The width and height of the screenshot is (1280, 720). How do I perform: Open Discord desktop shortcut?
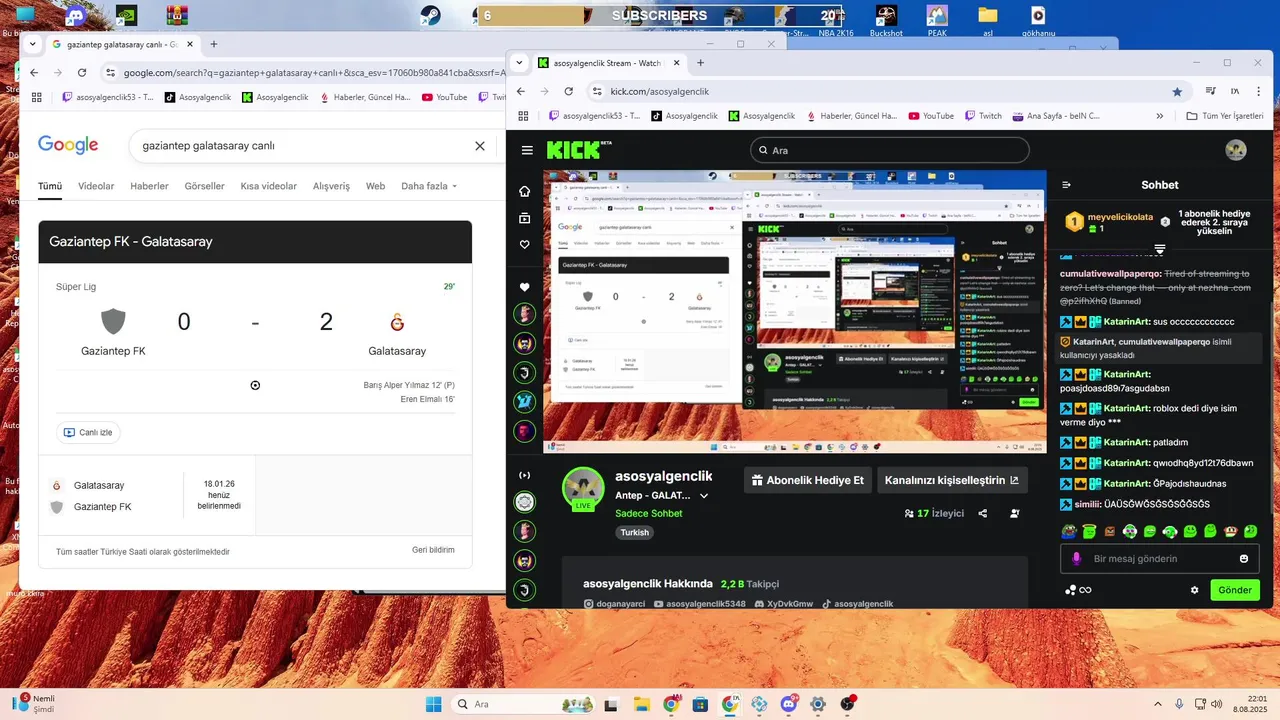coord(75,15)
